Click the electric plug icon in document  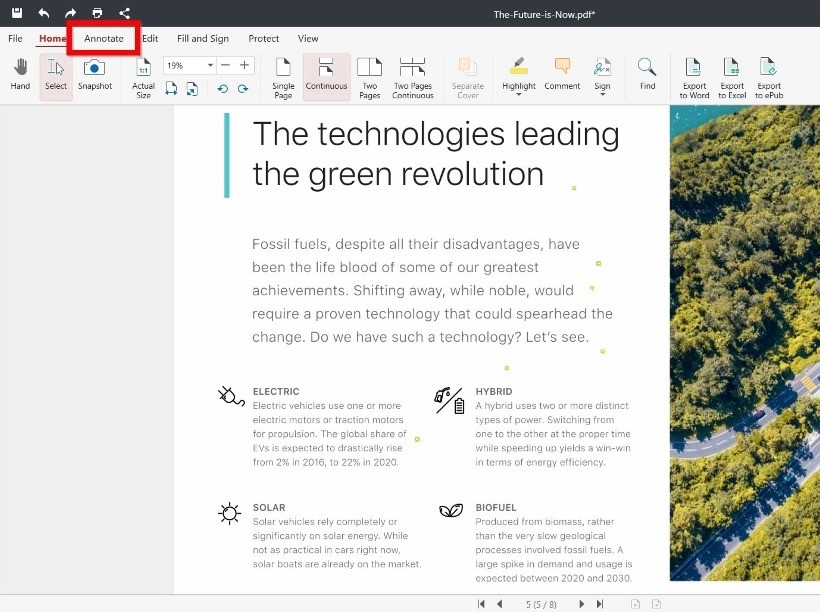[x=231, y=396]
